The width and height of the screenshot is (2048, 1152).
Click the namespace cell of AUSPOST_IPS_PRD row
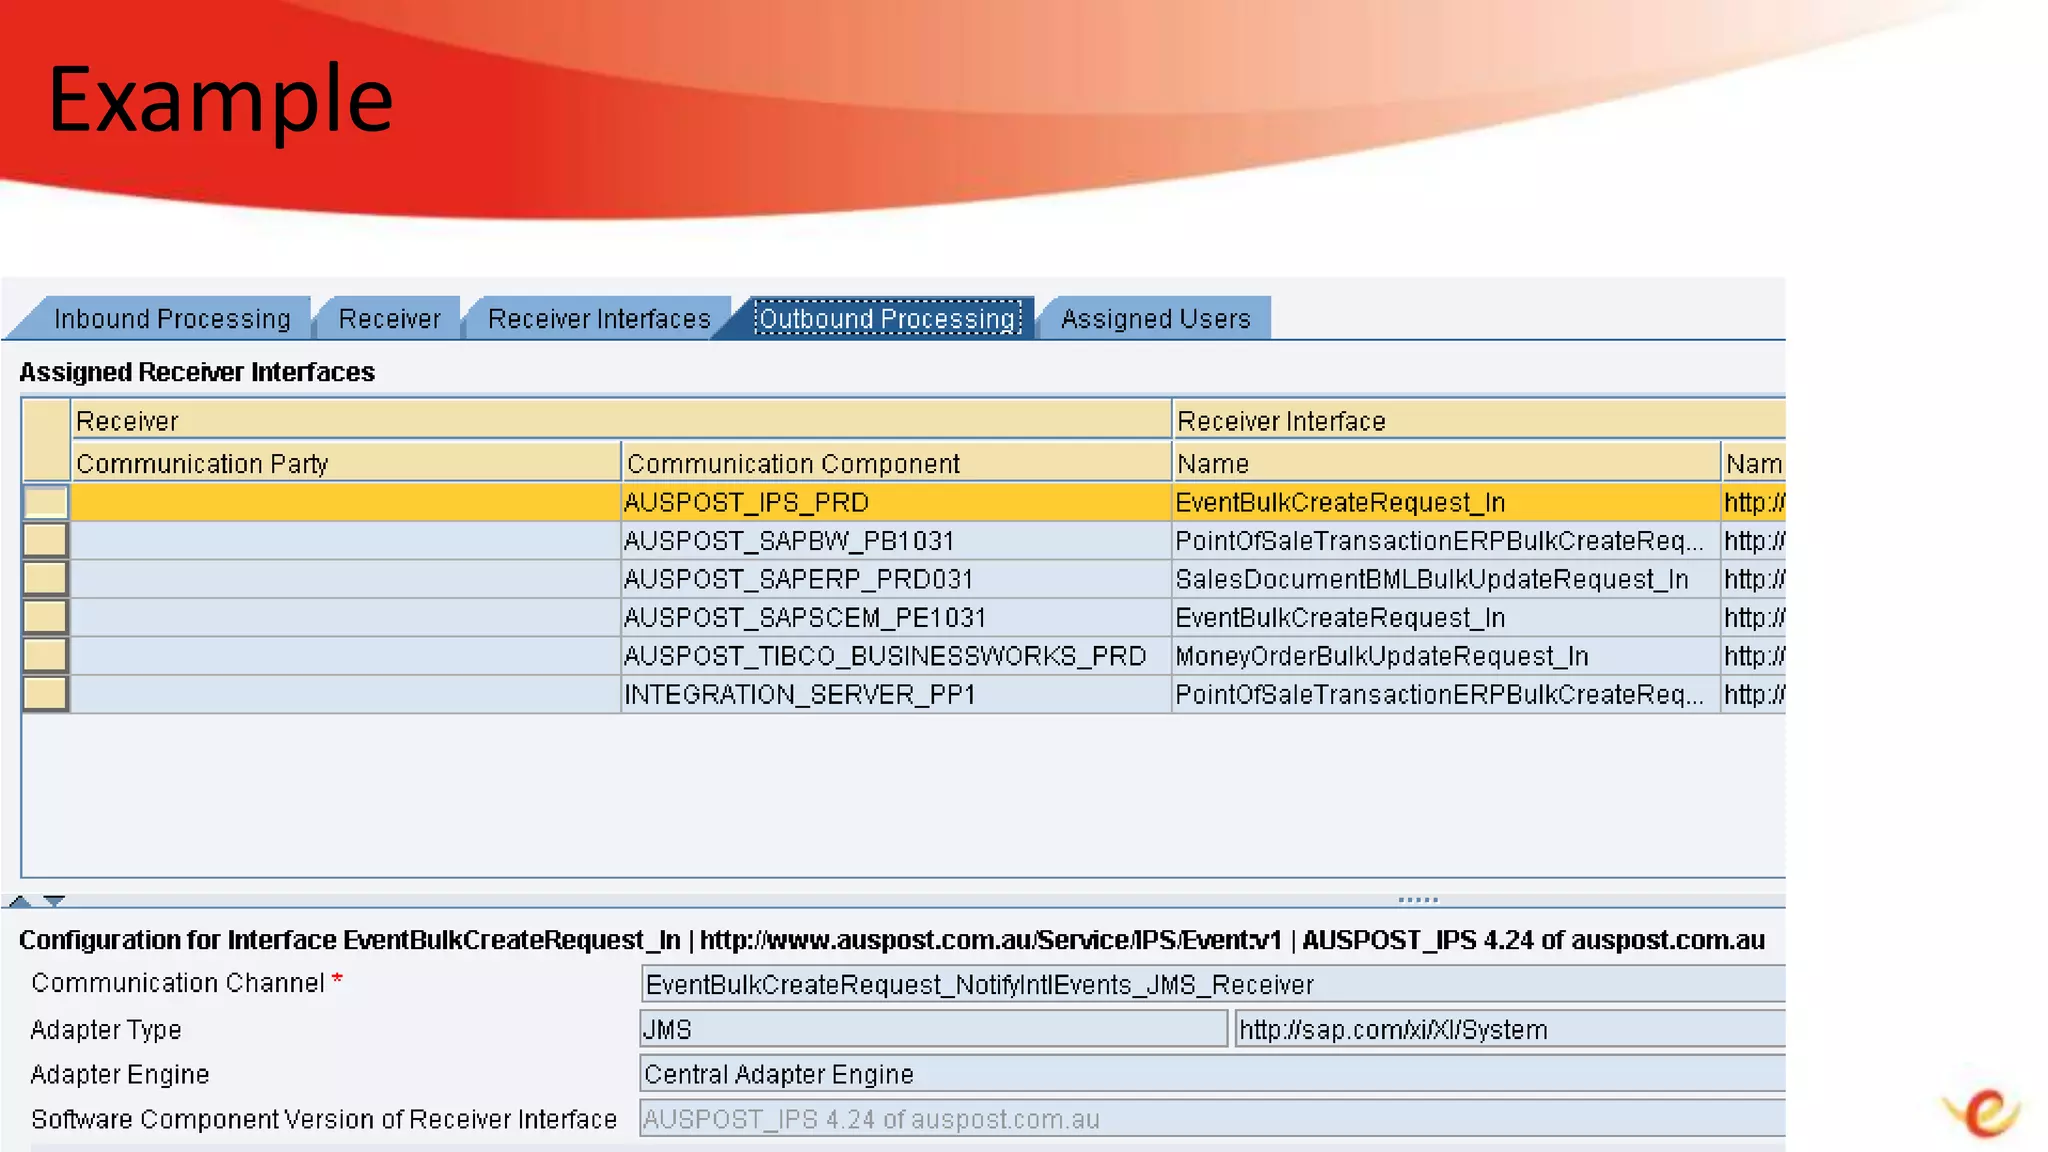pos(1754,502)
